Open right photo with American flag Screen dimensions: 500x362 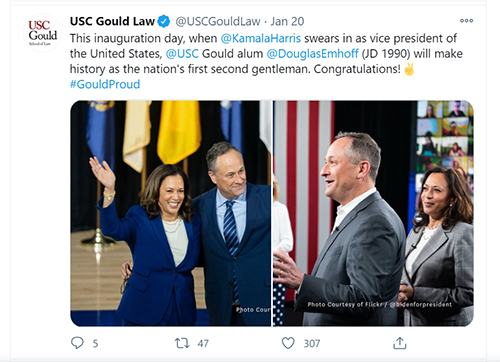pos(373,213)
